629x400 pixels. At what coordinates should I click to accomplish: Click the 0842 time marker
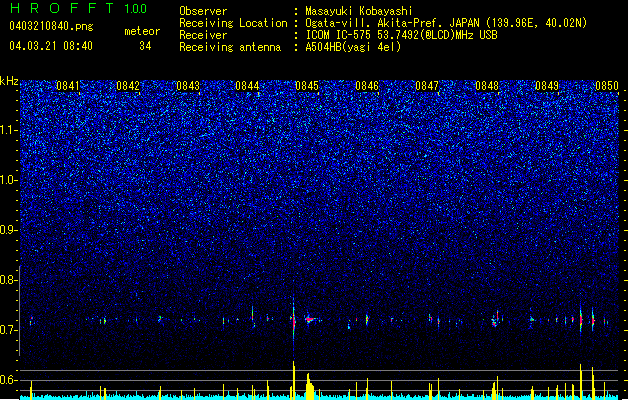(128, 86)
